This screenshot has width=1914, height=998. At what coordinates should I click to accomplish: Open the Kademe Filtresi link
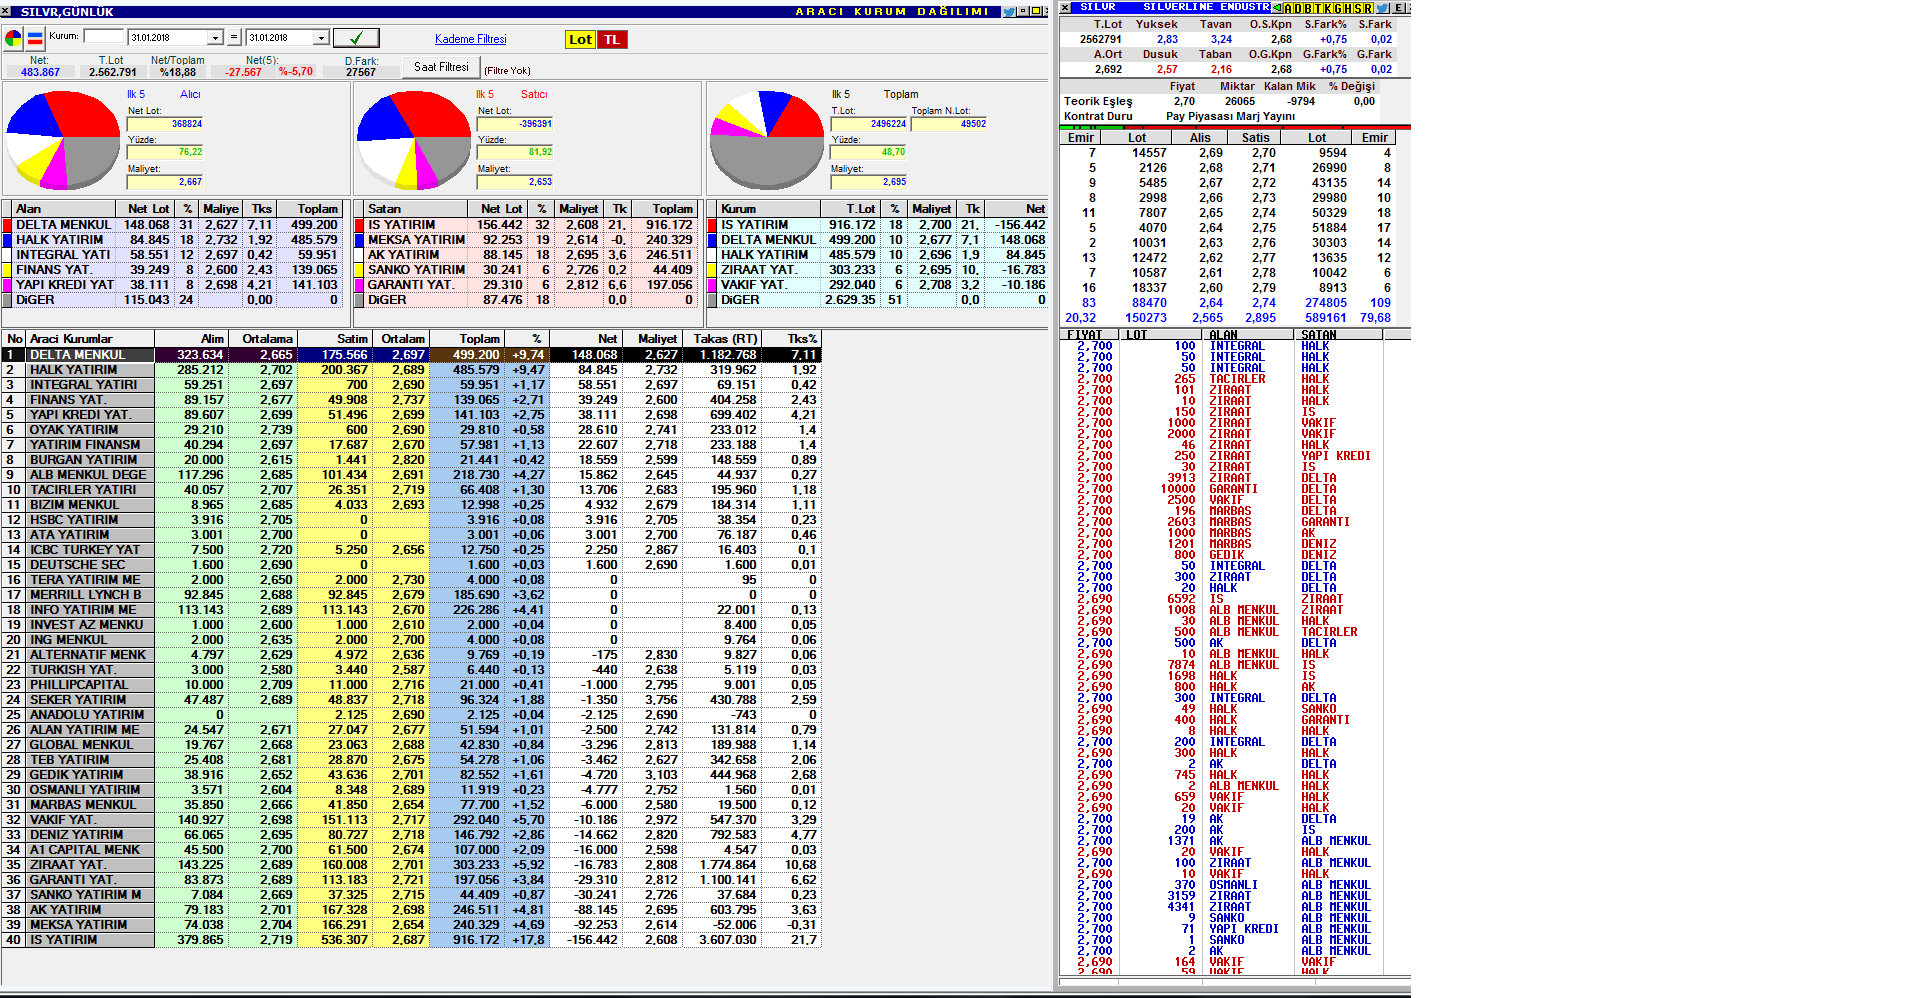coord(471,39)
